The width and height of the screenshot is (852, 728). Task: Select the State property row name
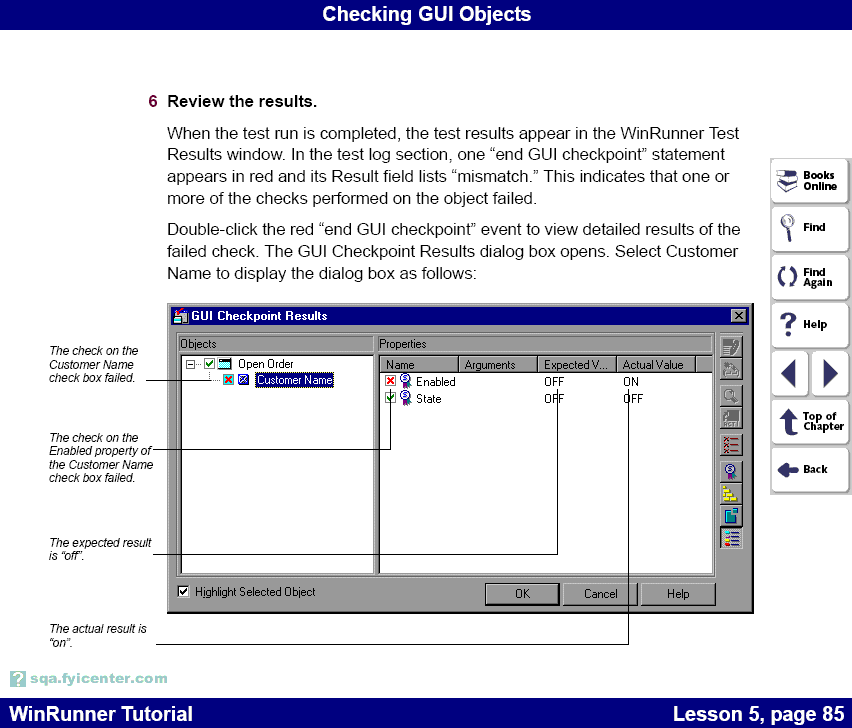(429, 398)
